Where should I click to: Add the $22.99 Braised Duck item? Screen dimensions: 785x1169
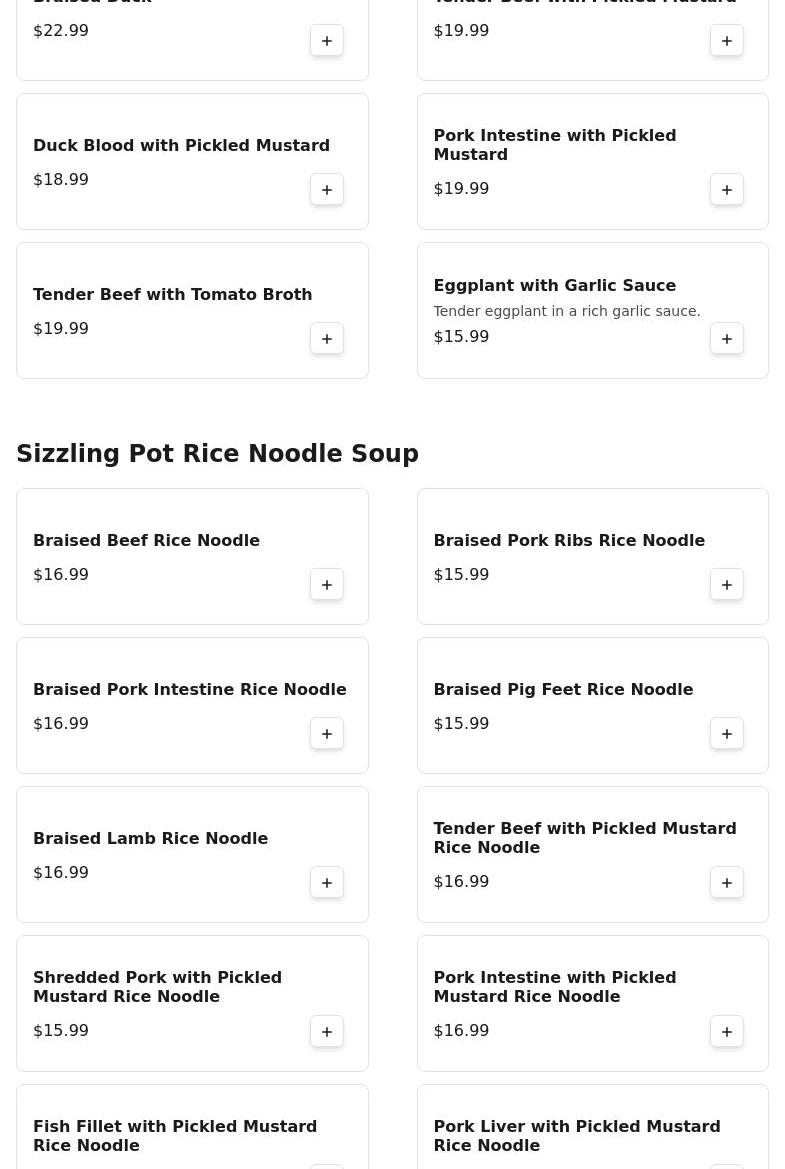click(327, 41)
